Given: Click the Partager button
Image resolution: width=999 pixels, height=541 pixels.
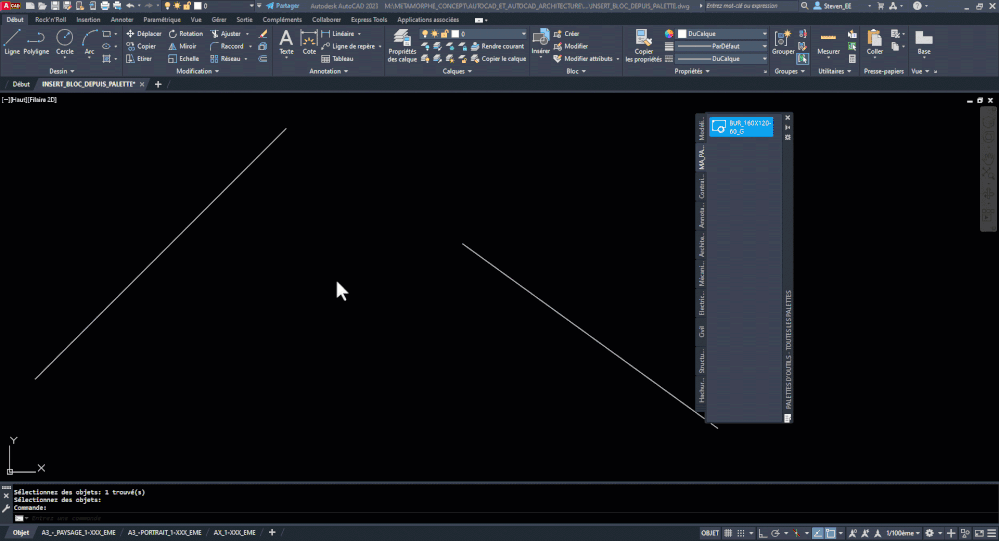Looking at the screenshot, I should click(283, 6).
